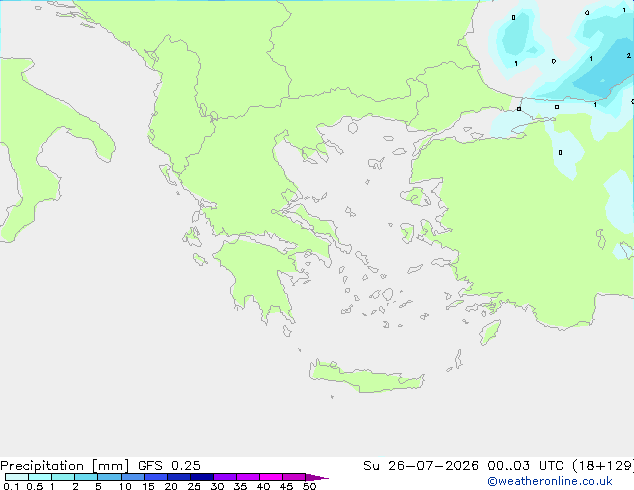Open the weatheronline.co.uk copyright link
Viewport: 634px width, 490px height.
(x=550, y=481)
